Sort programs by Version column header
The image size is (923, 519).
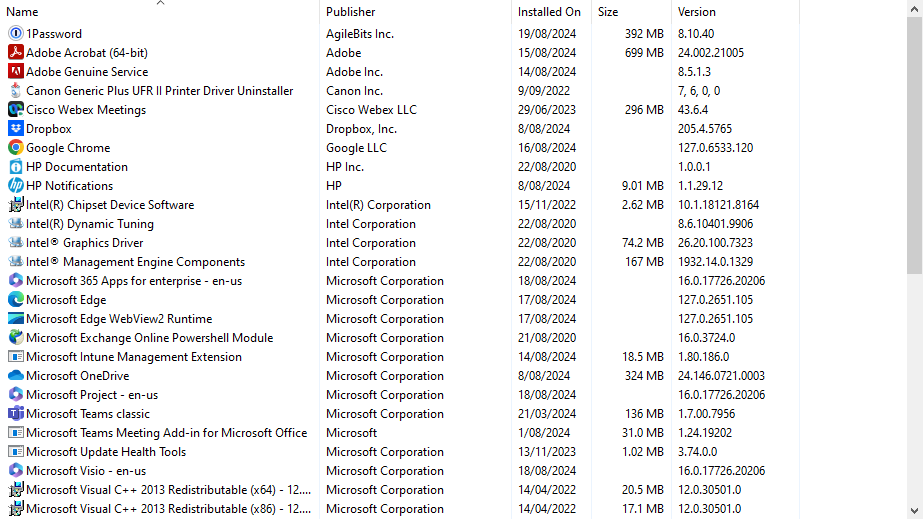[735, 12]
